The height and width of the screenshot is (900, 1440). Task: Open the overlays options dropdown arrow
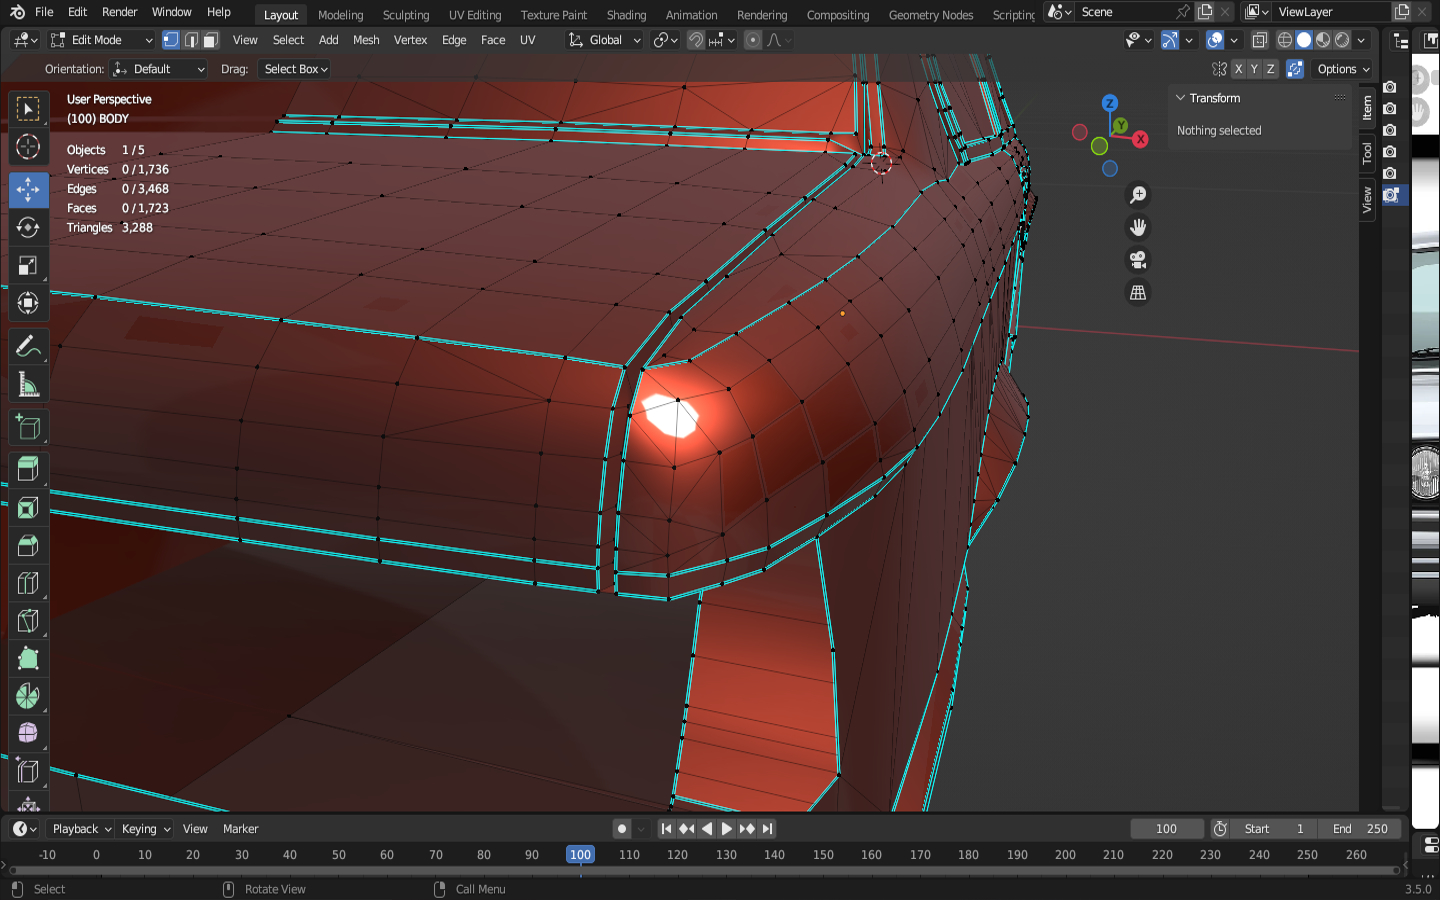tap(1234, 40)
